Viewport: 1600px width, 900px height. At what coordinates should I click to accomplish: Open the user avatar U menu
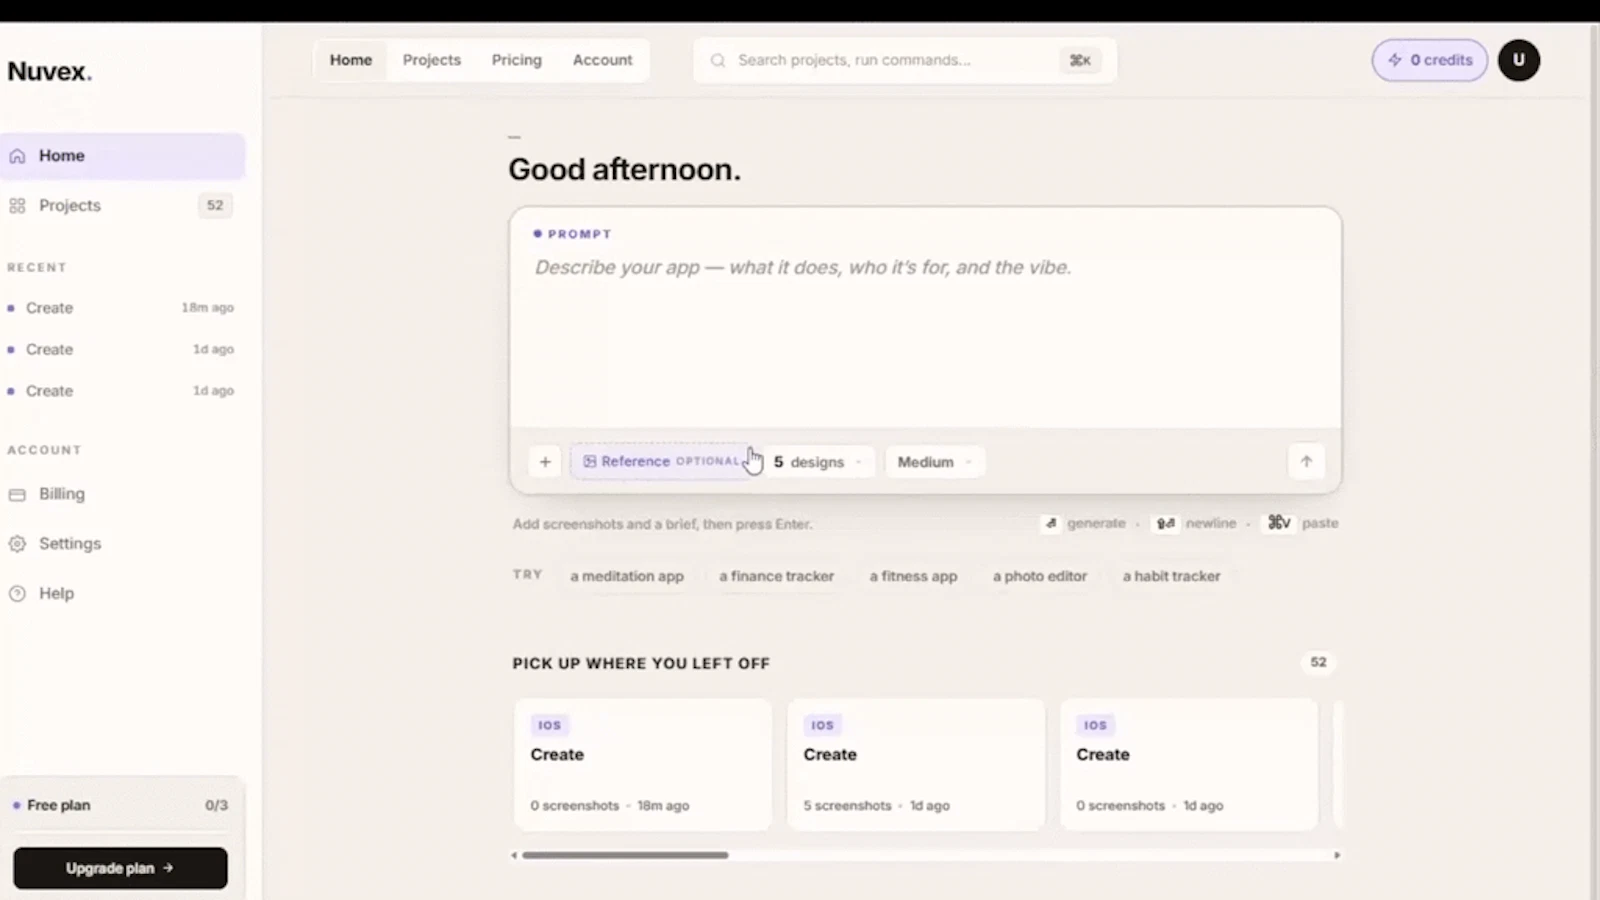(x=1519, y=60)
